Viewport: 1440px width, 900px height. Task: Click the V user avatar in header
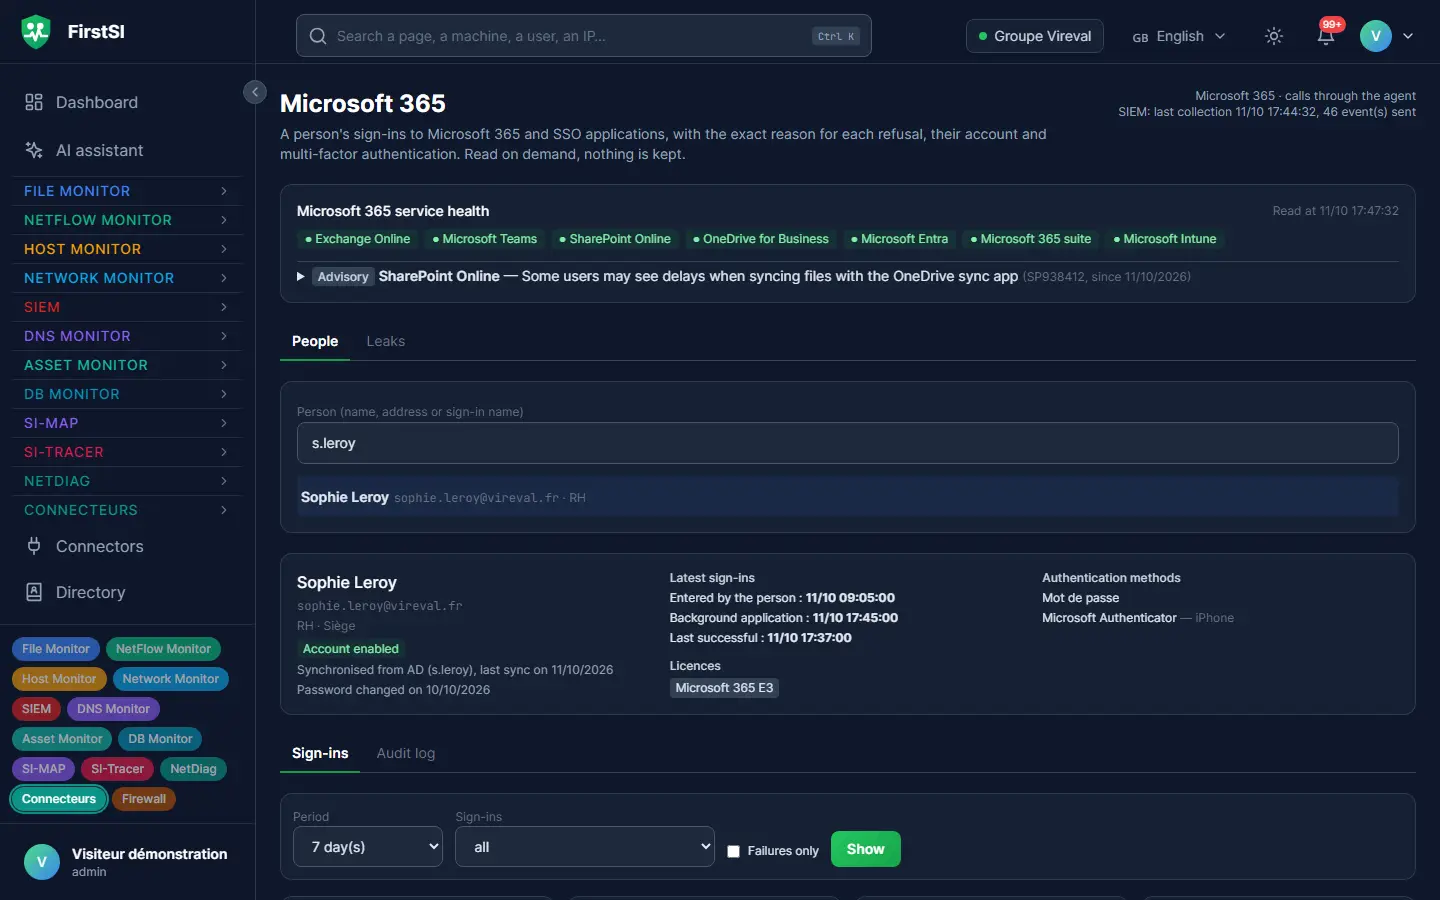point(1376,36)
